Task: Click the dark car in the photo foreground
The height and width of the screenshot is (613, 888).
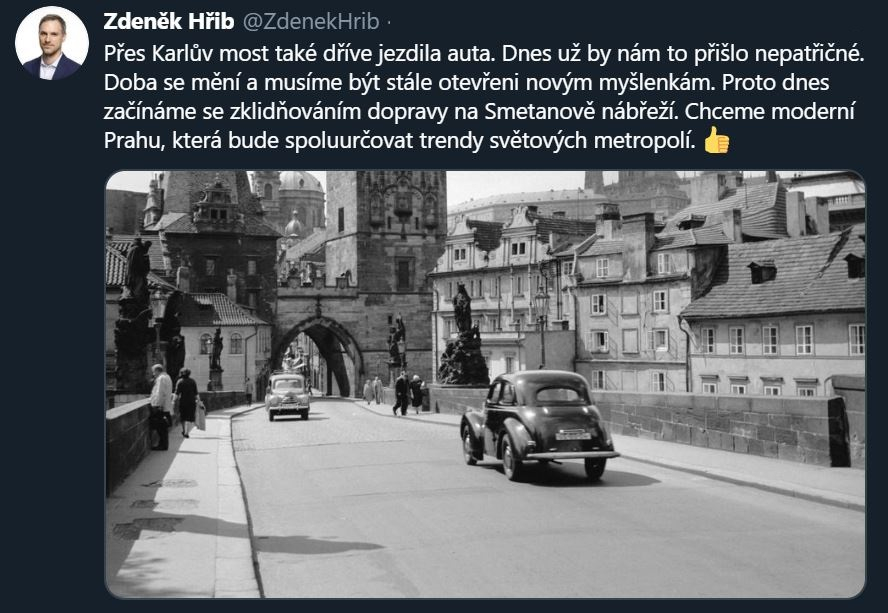Action: tap(538, 425)
